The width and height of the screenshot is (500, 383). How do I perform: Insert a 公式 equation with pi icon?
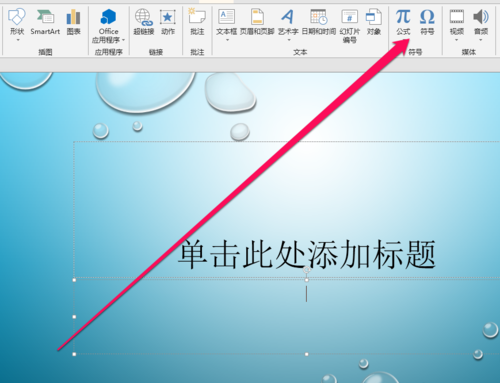point(403,23)
